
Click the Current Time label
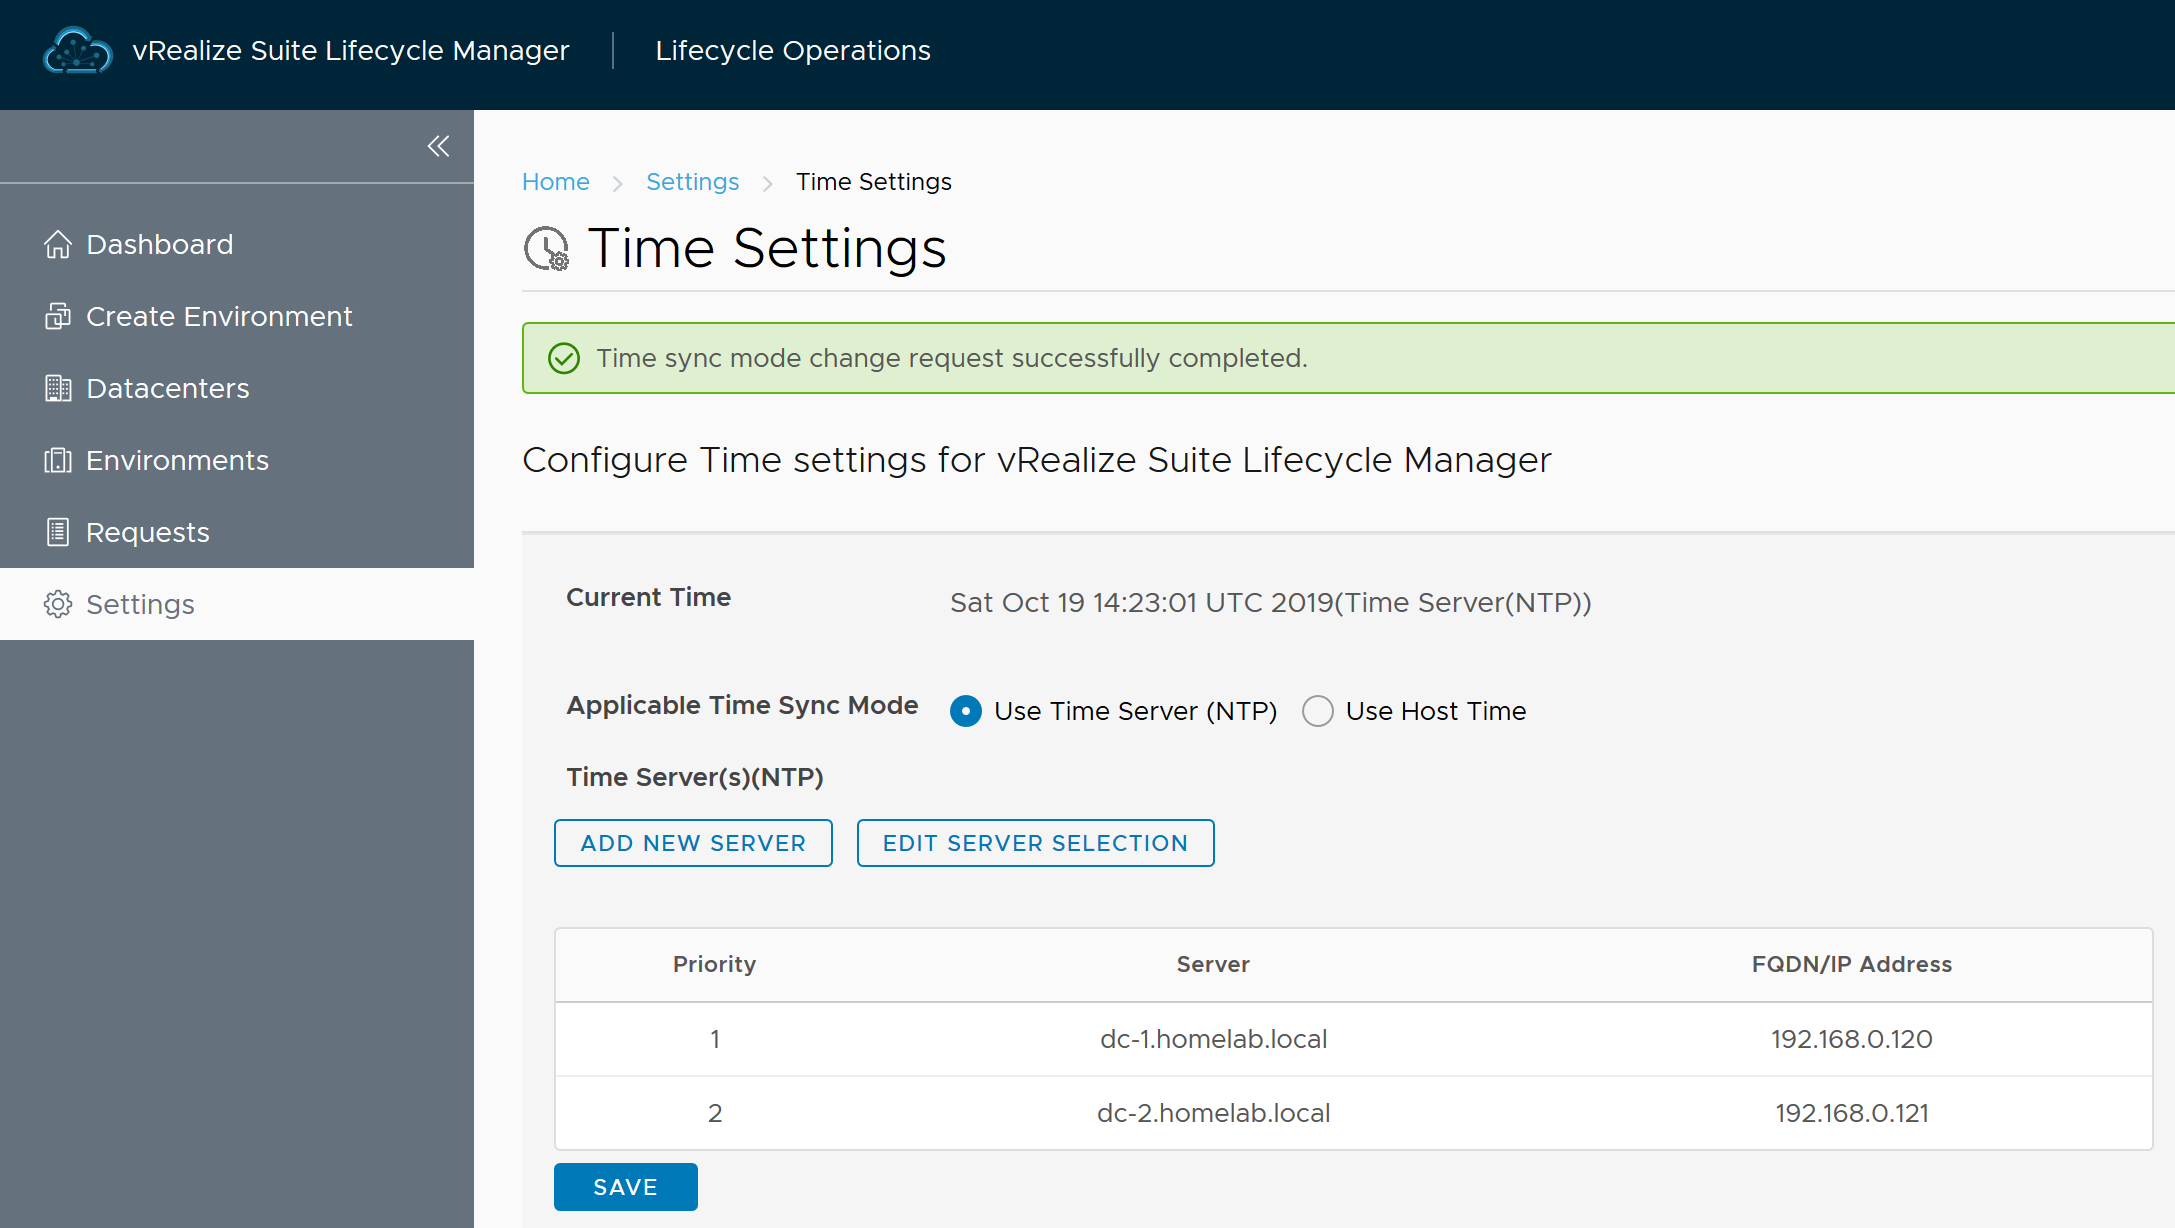coord(649,597)
